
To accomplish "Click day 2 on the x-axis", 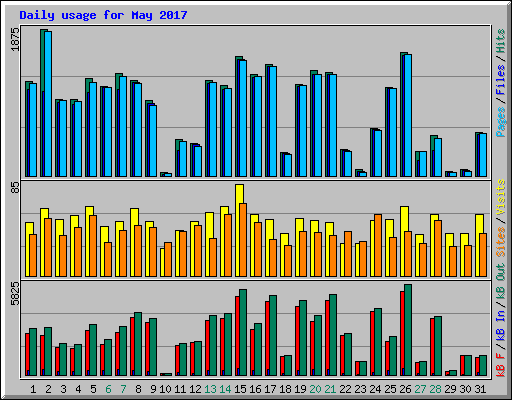I will click(48, 389).
